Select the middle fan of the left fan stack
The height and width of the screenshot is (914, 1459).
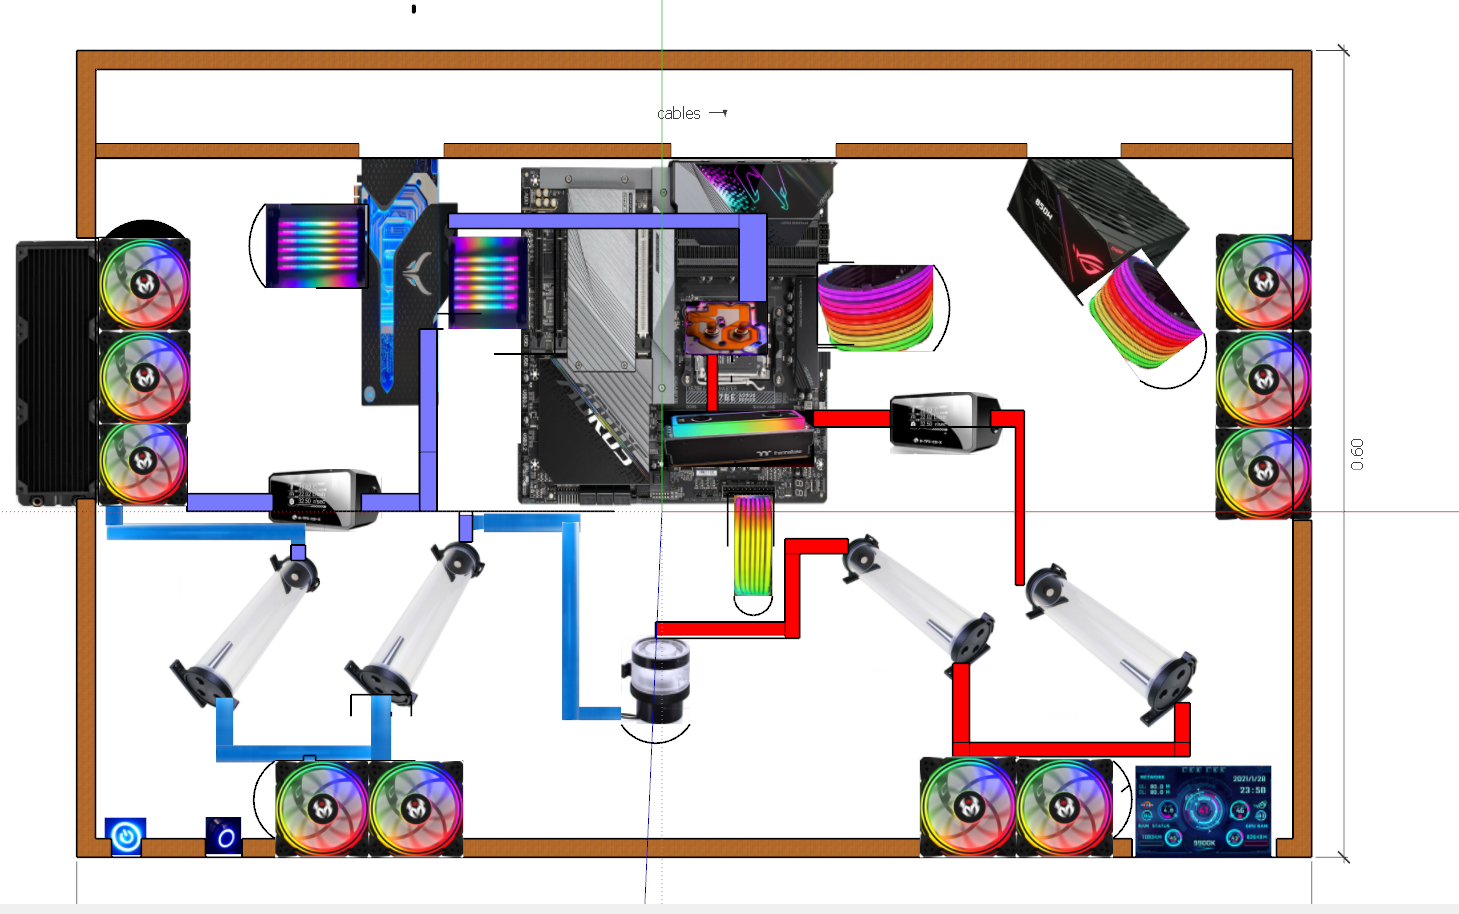(x=144, y=377)
